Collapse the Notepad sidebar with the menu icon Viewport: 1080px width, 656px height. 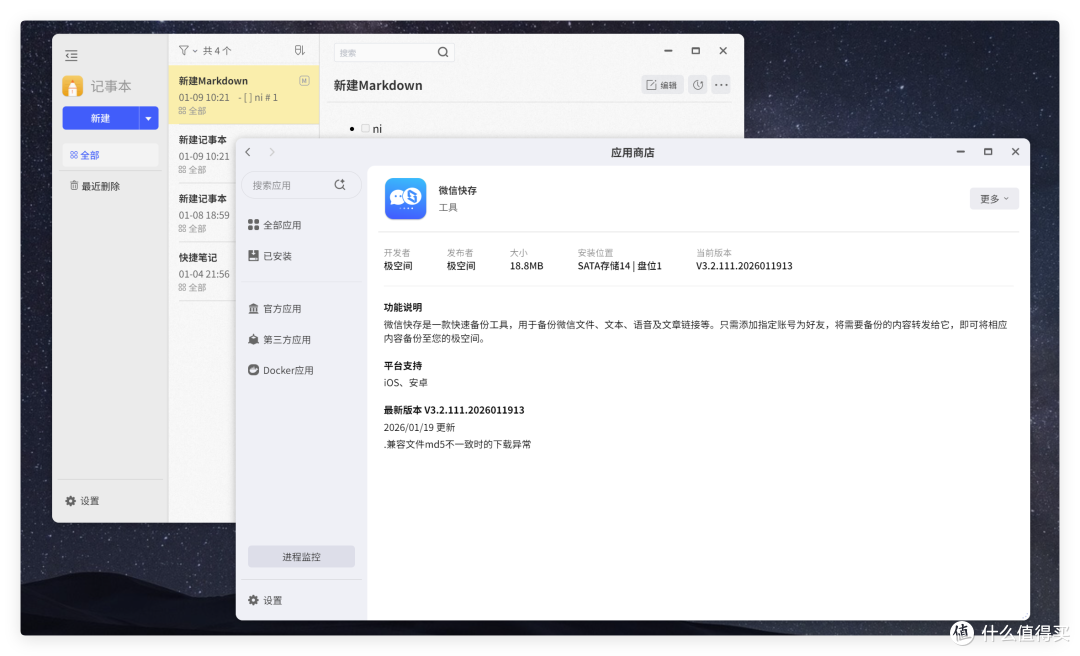(72, 56)
